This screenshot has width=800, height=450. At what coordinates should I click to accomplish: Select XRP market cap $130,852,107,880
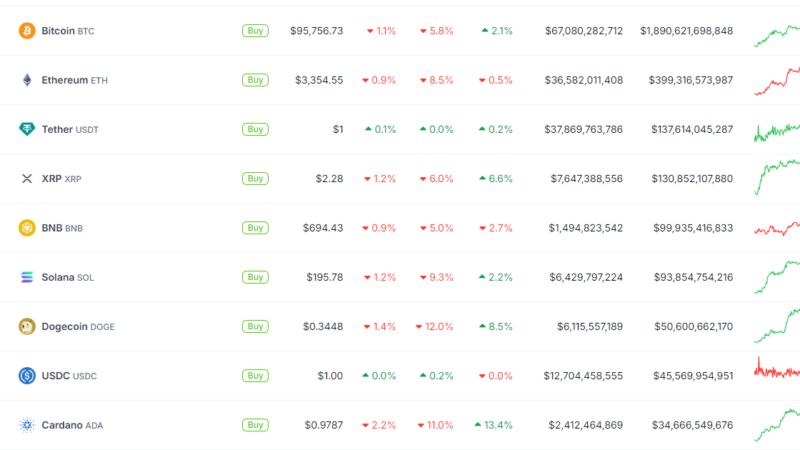click(692, 179)
